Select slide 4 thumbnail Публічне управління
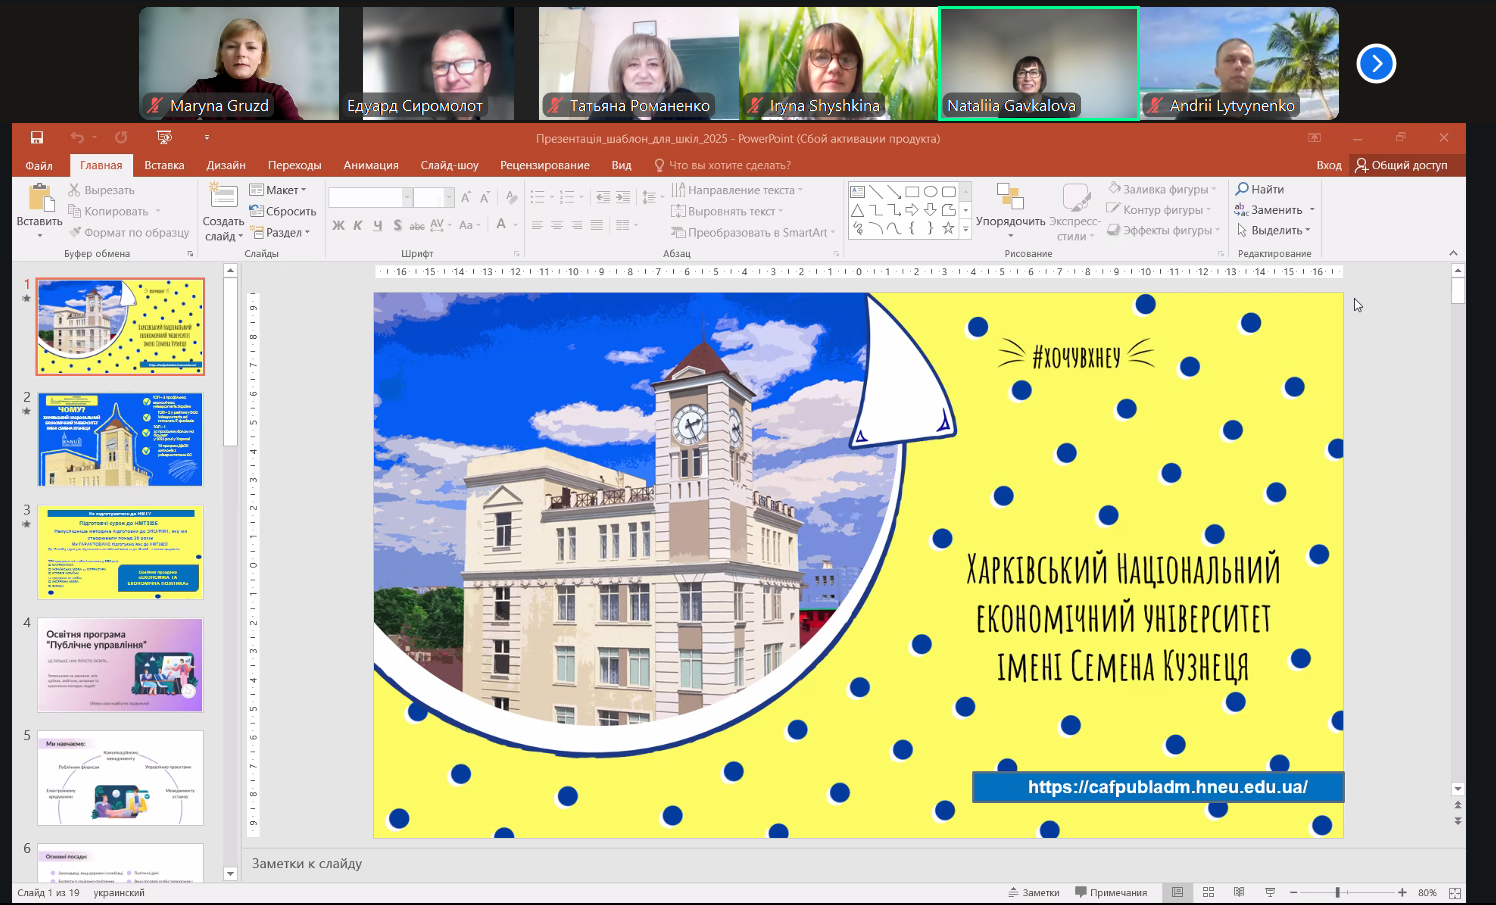The height and width of the screenshot is (905, 1496). [120, 665]
